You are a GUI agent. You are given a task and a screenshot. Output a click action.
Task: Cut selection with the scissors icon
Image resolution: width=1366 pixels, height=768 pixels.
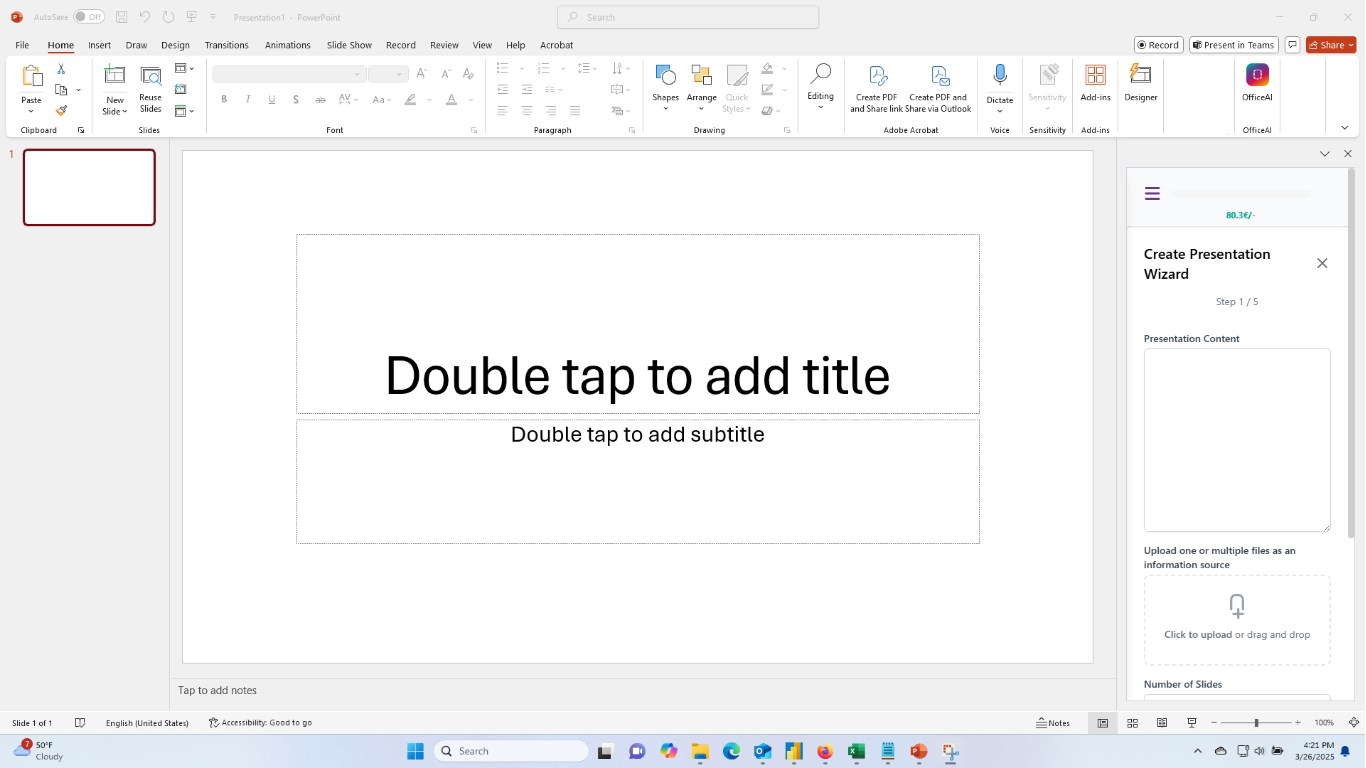pos(61,69)
